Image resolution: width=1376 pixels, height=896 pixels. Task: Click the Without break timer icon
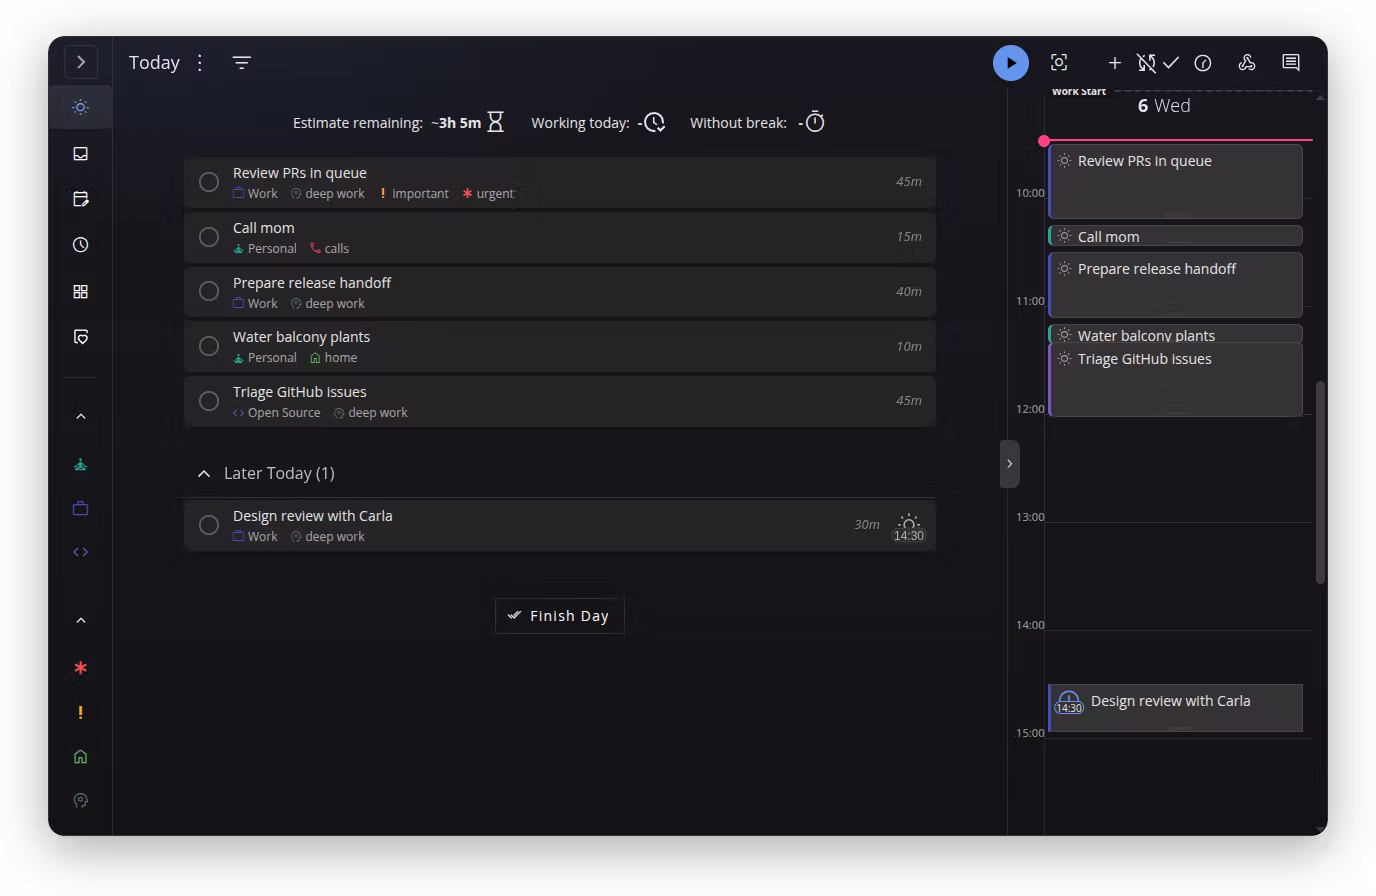(x=815, y=122)
